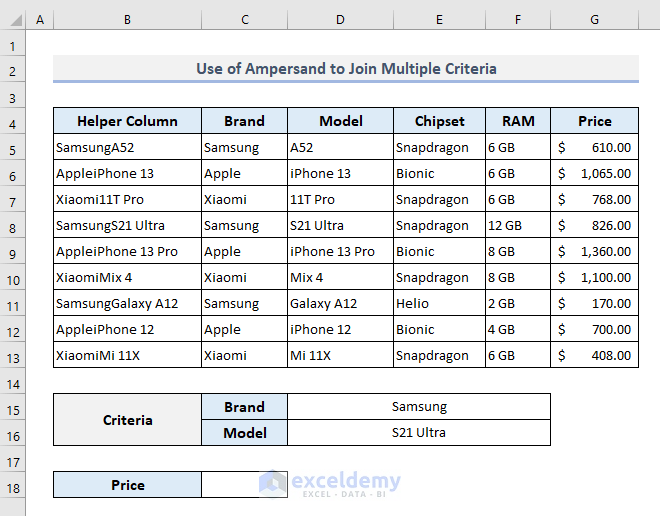Select price cell '1,100.00'
Image resolution: width=660 pixels, height=516 pixels.
tap(594, 277)
